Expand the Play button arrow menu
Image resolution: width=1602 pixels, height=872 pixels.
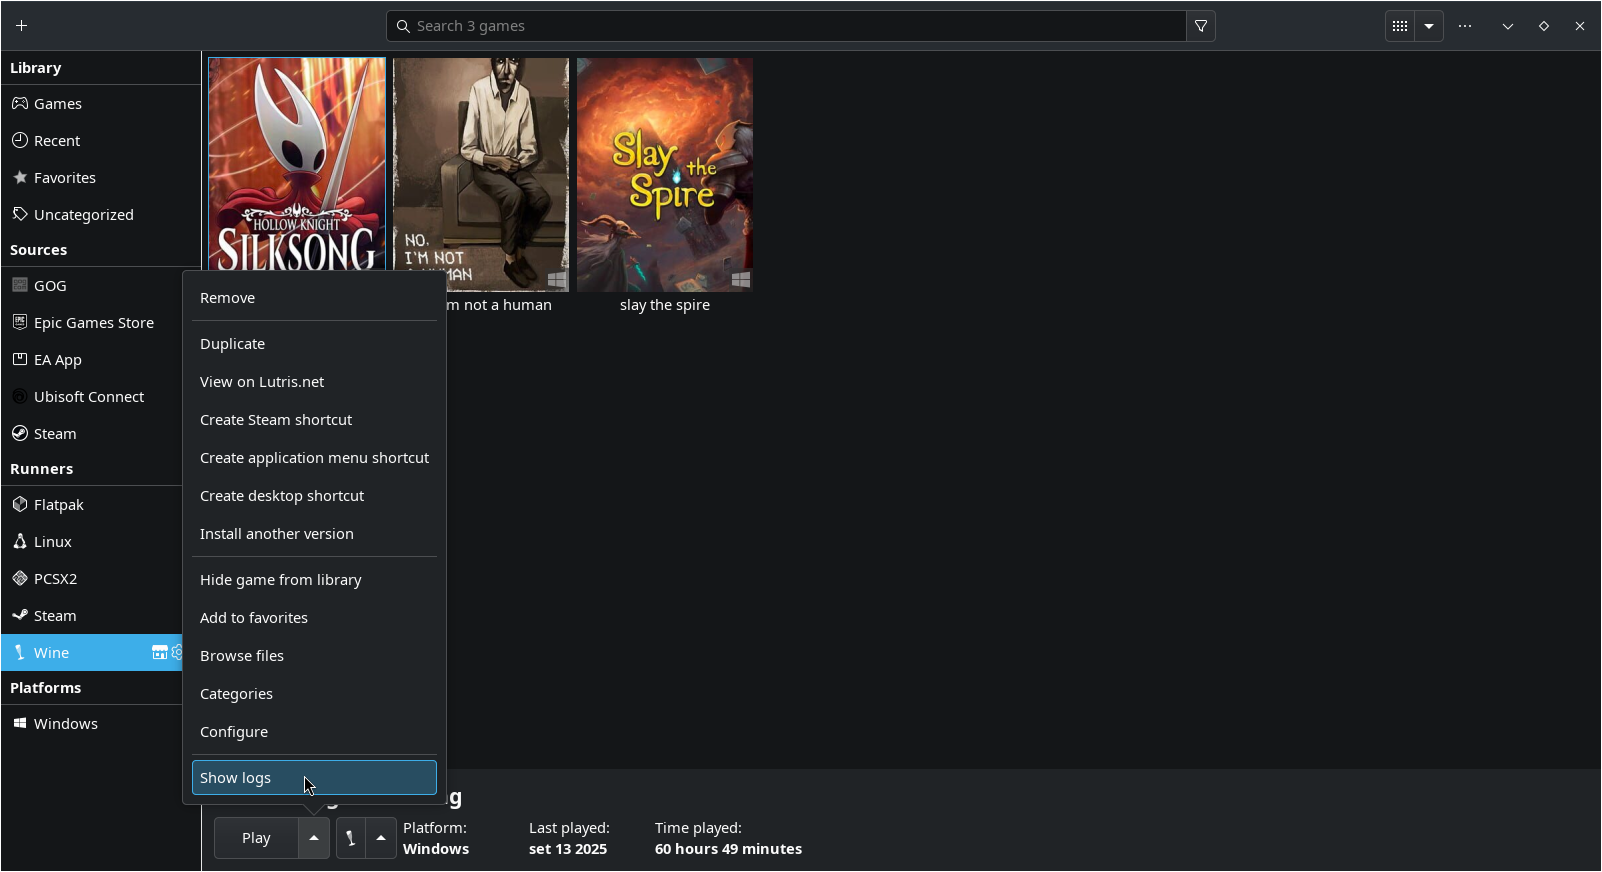pyautogui.click(x=314, y=838)
